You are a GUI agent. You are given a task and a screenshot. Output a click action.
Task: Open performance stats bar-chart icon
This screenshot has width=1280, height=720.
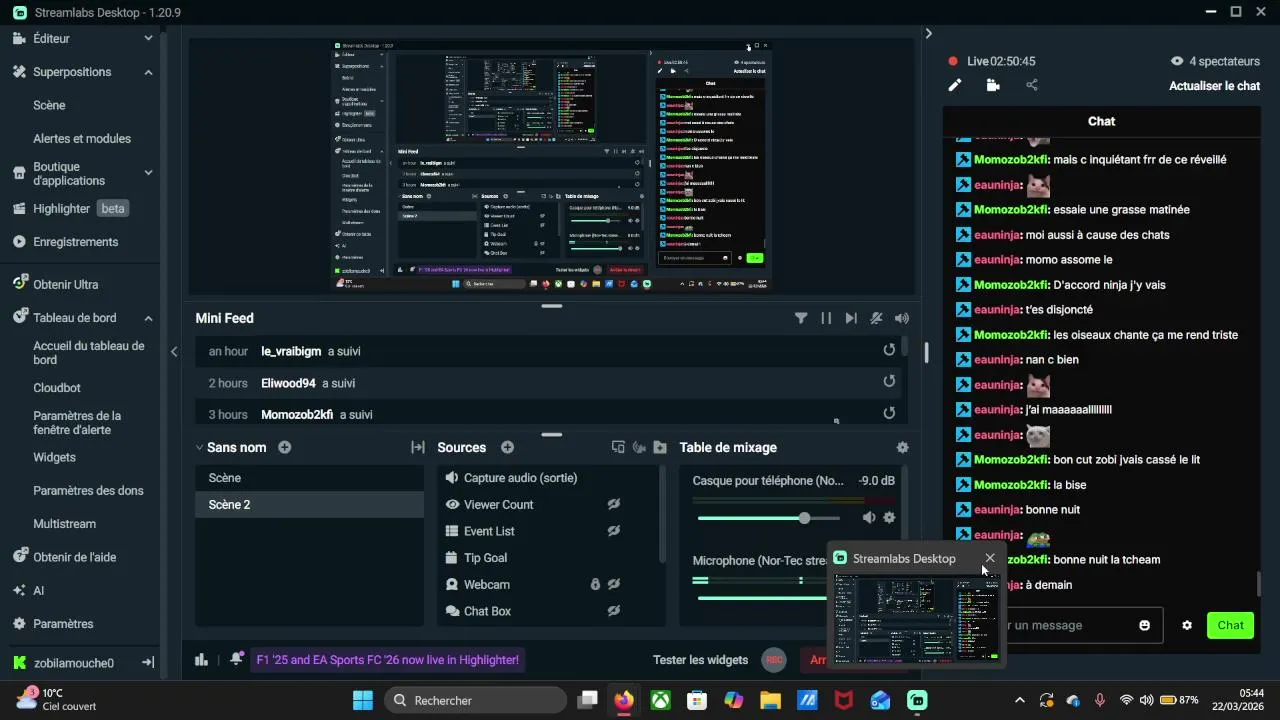point(201,659)
